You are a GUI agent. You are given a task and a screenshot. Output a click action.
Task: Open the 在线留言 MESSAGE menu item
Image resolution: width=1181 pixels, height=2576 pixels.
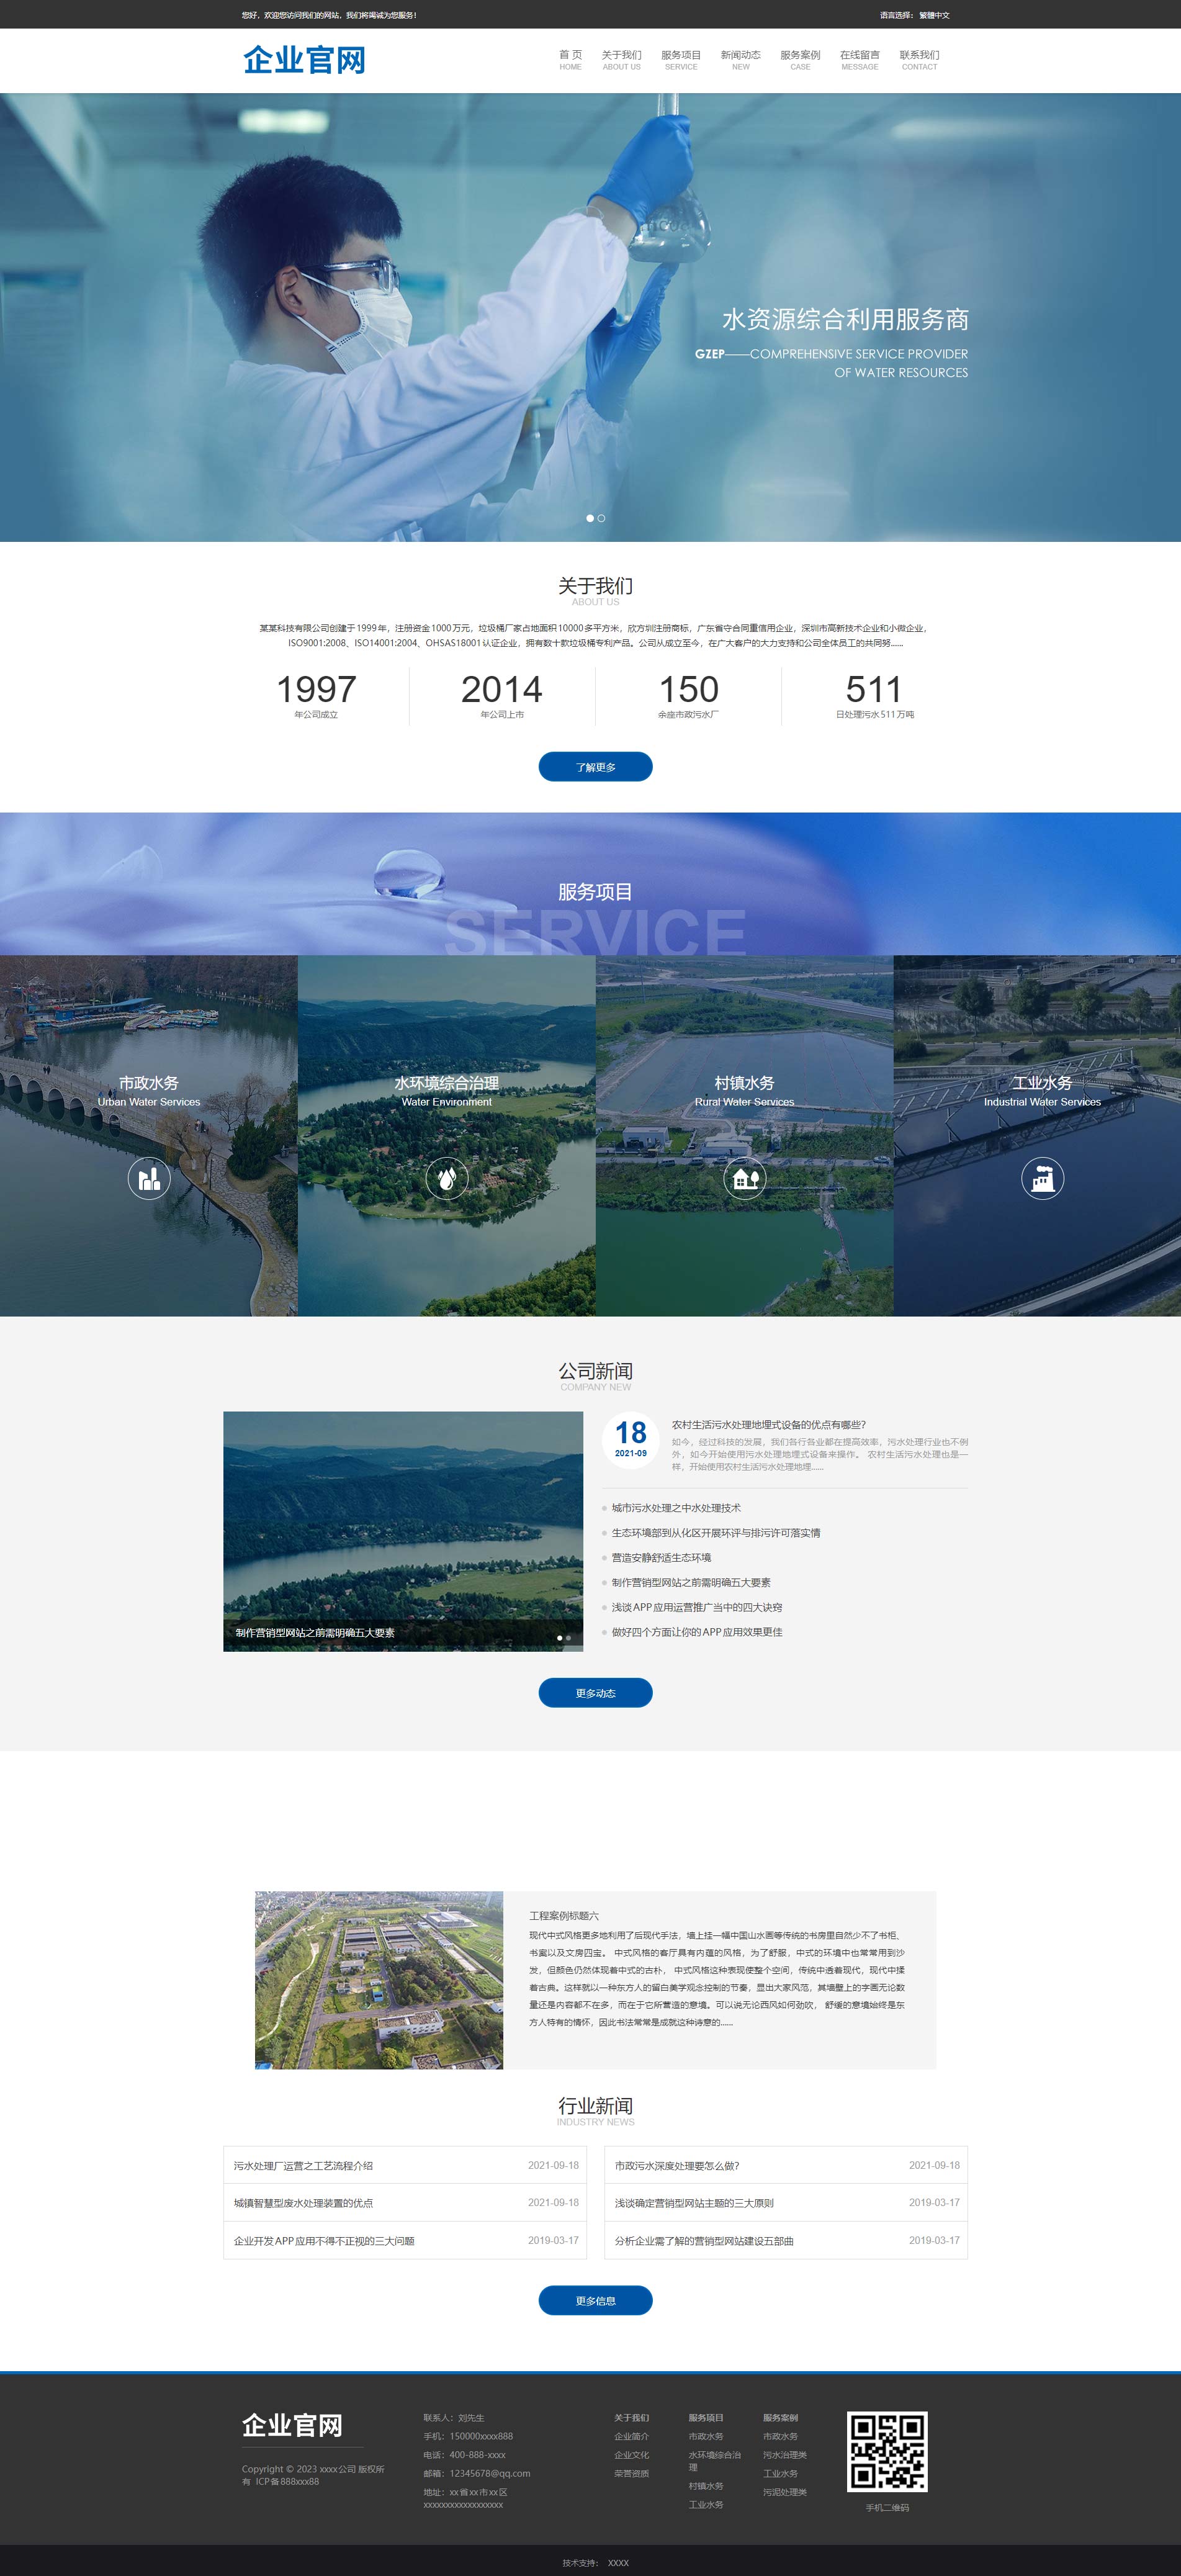(860, 60)
